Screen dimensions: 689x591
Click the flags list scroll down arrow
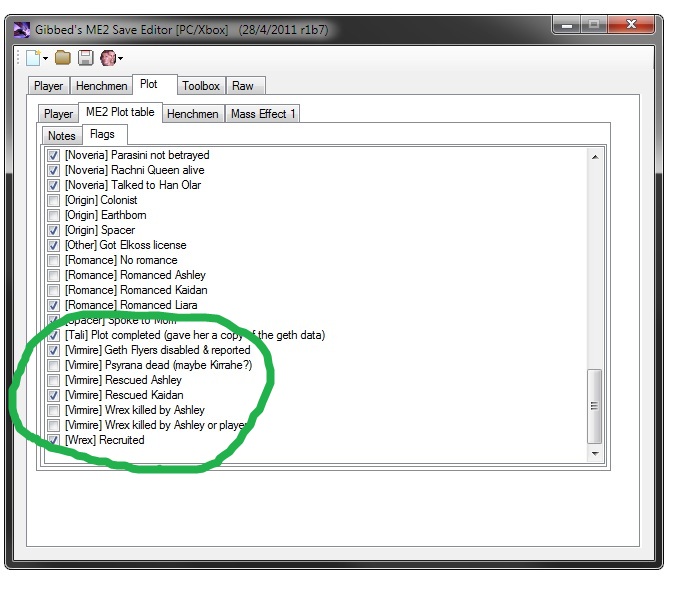point(595,453)
